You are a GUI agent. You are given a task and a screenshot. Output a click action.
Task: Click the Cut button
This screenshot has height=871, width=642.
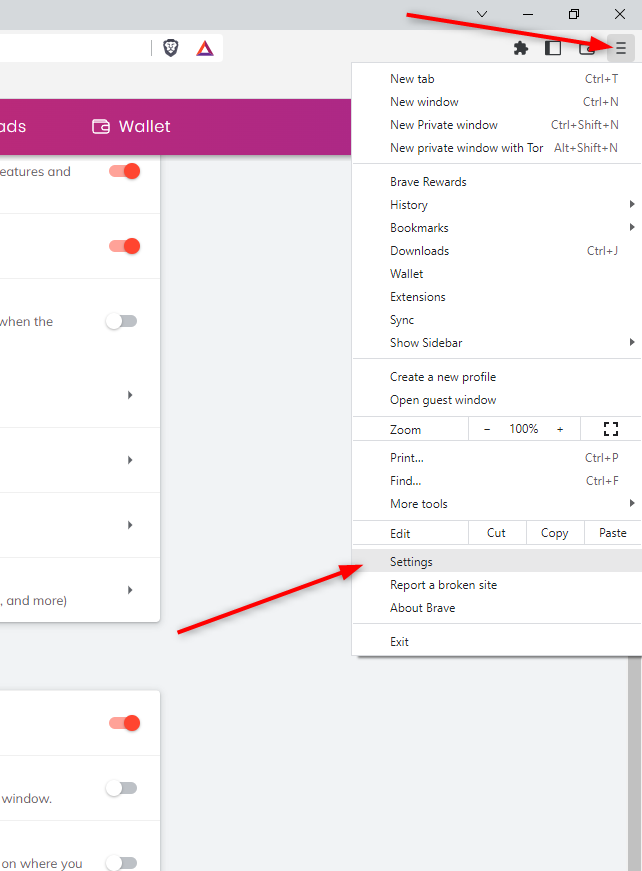coord(496,533)
